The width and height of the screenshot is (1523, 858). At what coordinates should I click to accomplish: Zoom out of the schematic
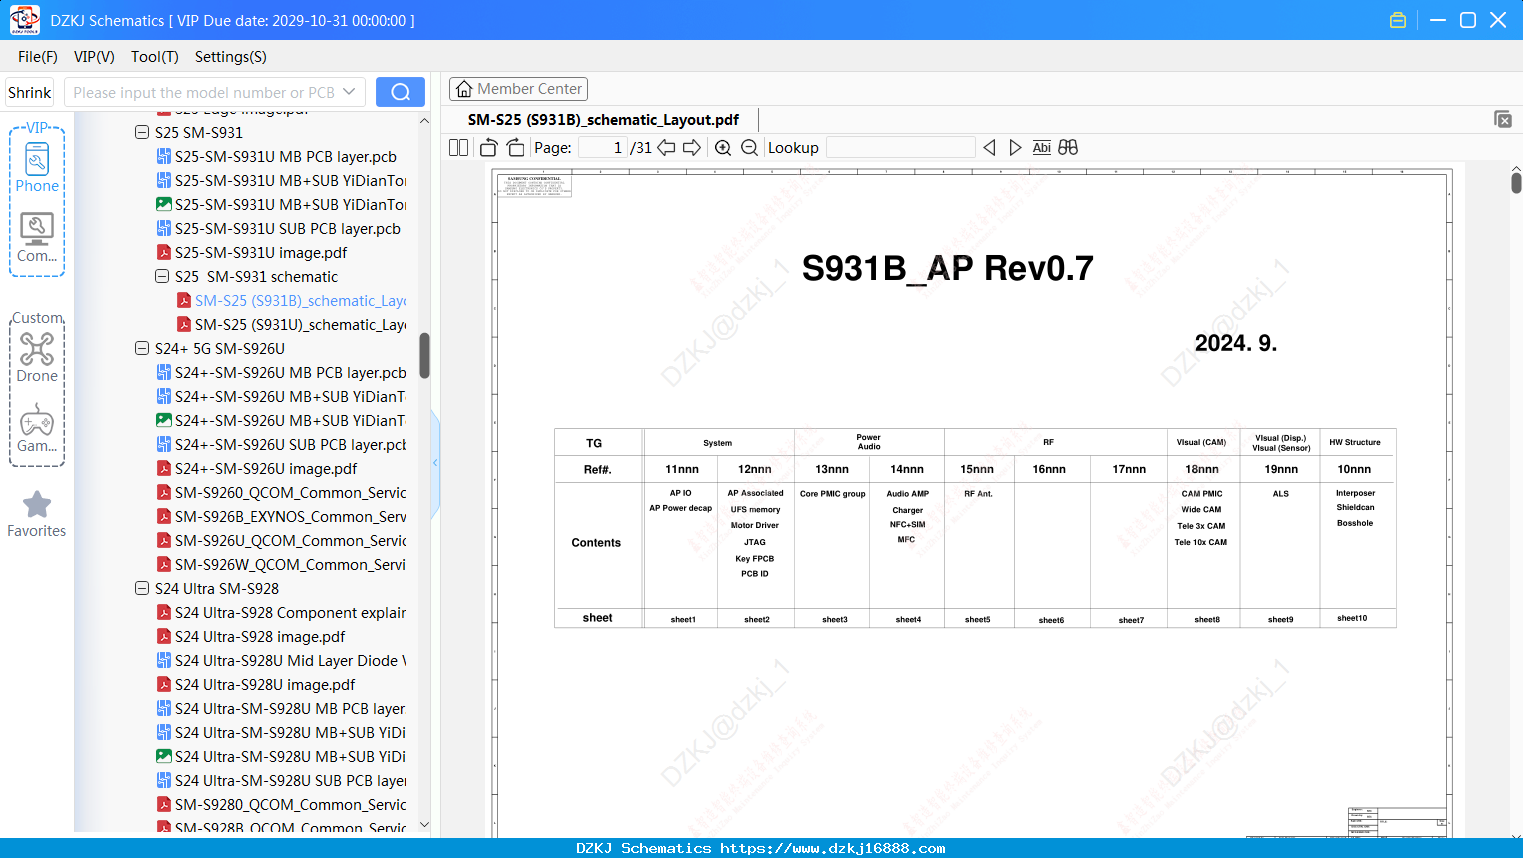750,148
